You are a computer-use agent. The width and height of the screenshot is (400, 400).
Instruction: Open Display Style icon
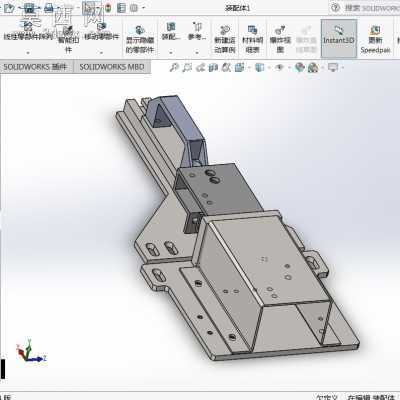coord(260,68)
